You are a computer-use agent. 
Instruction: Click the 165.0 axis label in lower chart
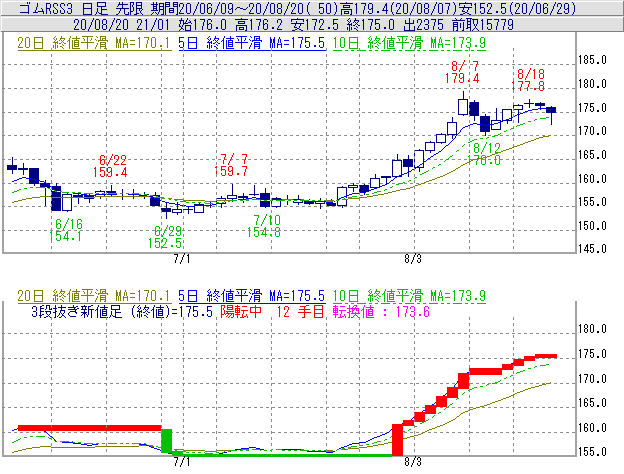(x=592, y=403)
